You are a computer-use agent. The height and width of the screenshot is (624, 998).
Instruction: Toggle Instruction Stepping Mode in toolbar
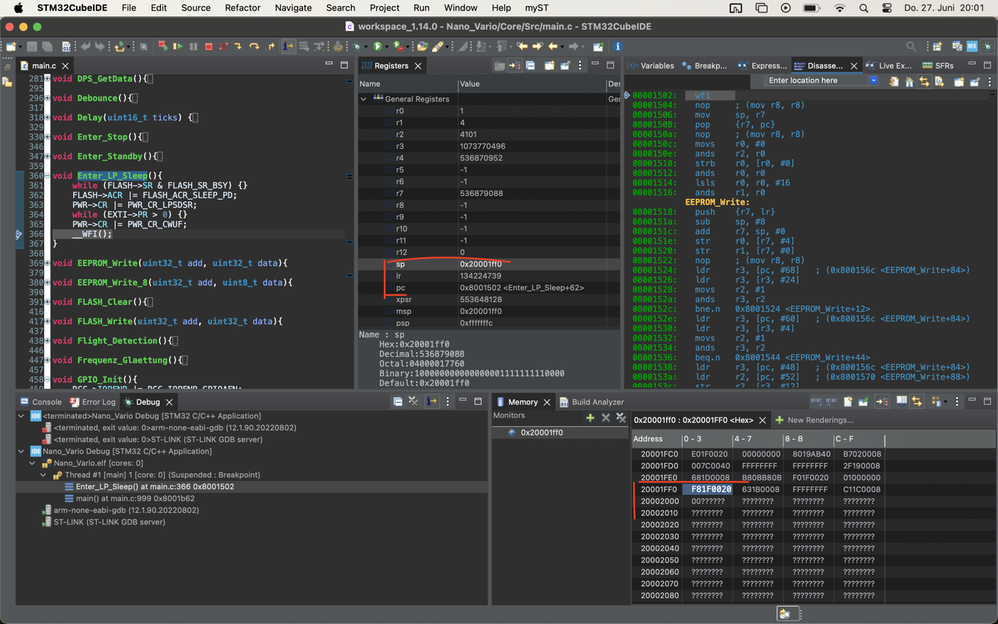click(x=288, y=46)
